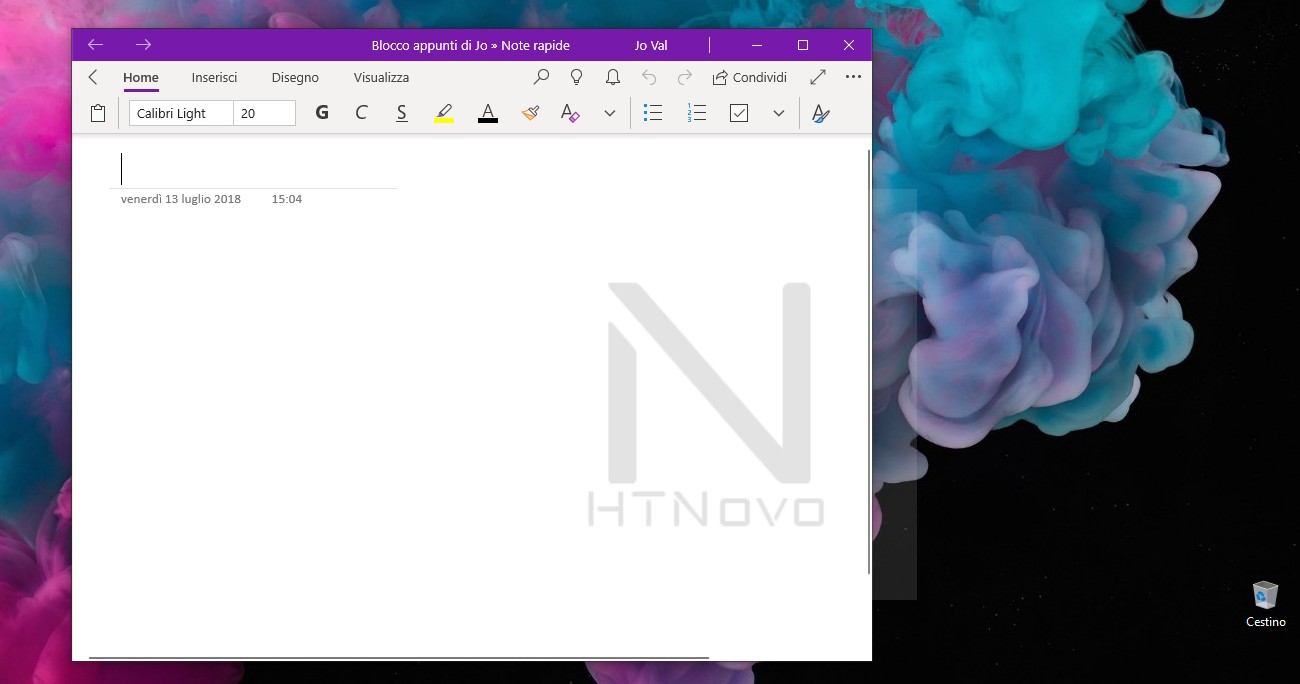The image size is (1300, 684).
Task: Toggle italic with the C button
Action: [361, 112]
